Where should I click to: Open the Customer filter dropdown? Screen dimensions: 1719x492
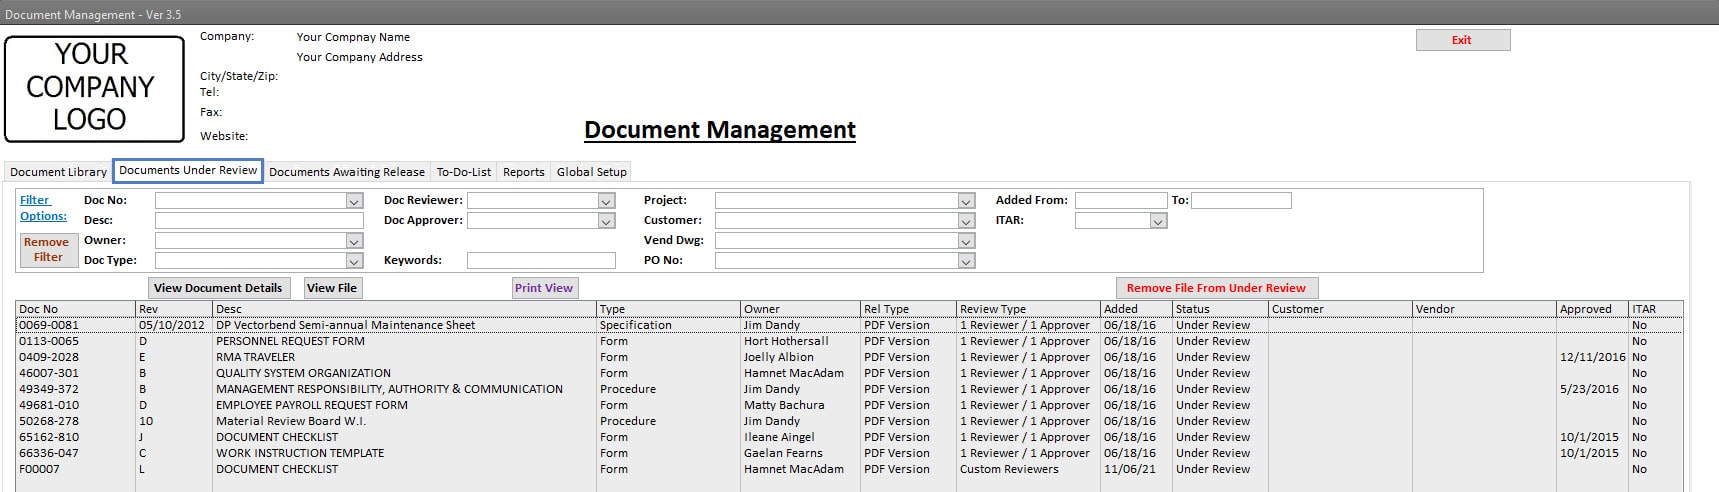[965, 221]
